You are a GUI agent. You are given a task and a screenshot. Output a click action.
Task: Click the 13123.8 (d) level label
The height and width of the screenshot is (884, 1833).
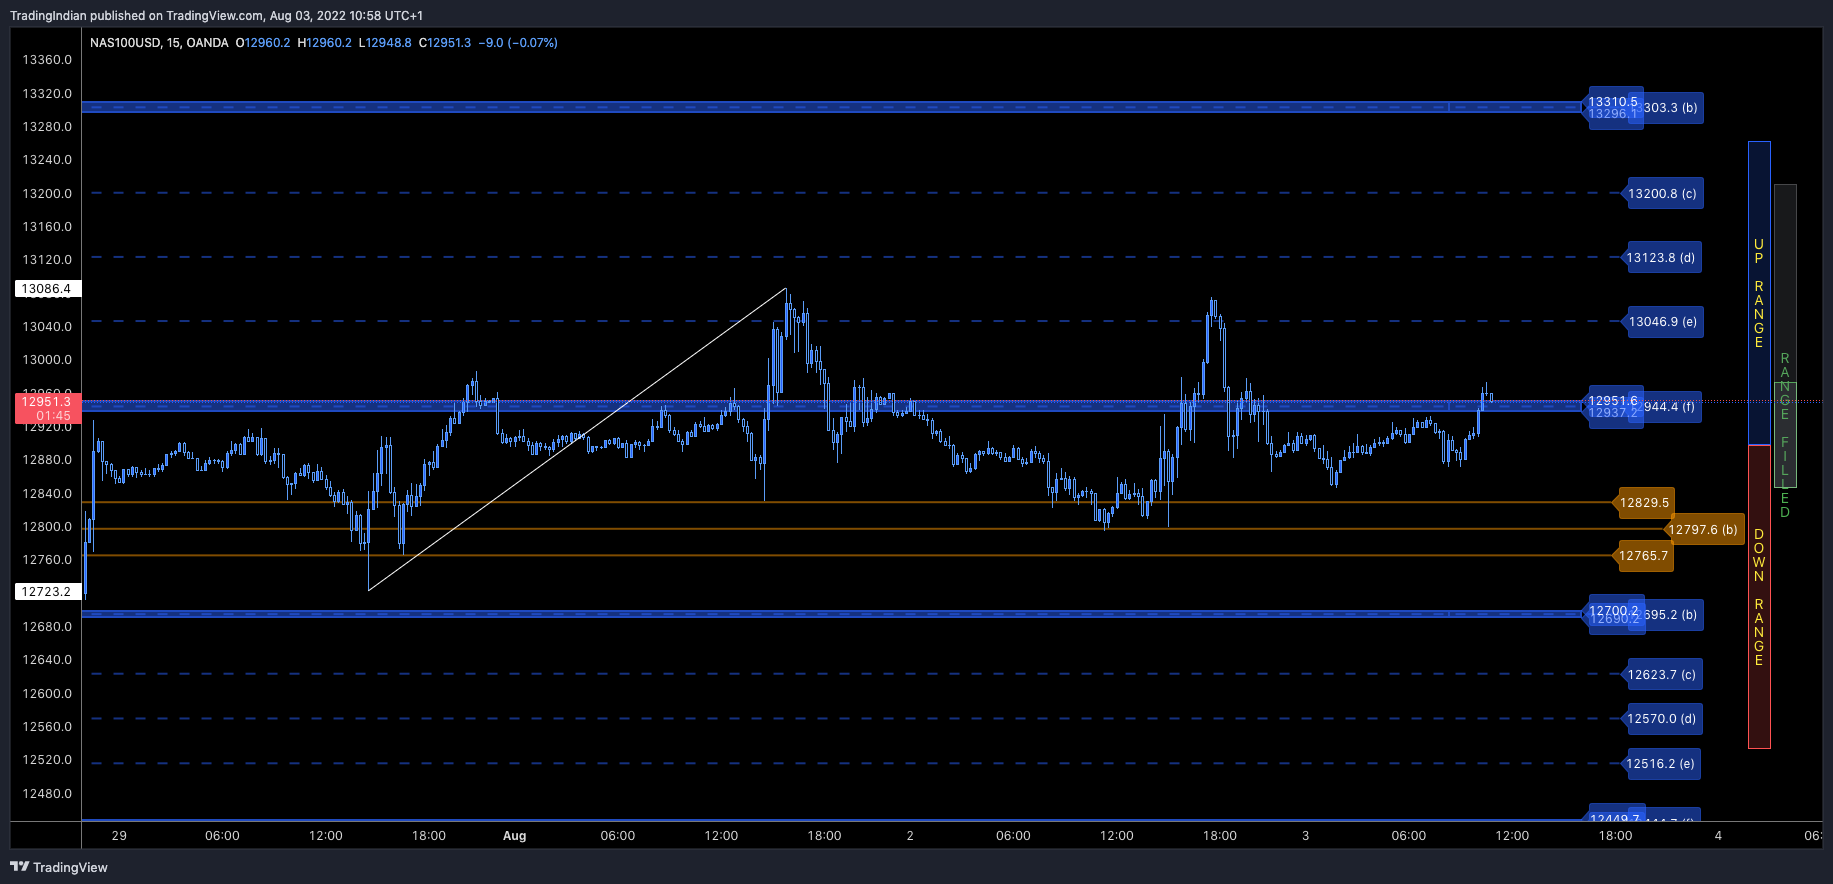pyautogui.click(x=1661, y=258)
